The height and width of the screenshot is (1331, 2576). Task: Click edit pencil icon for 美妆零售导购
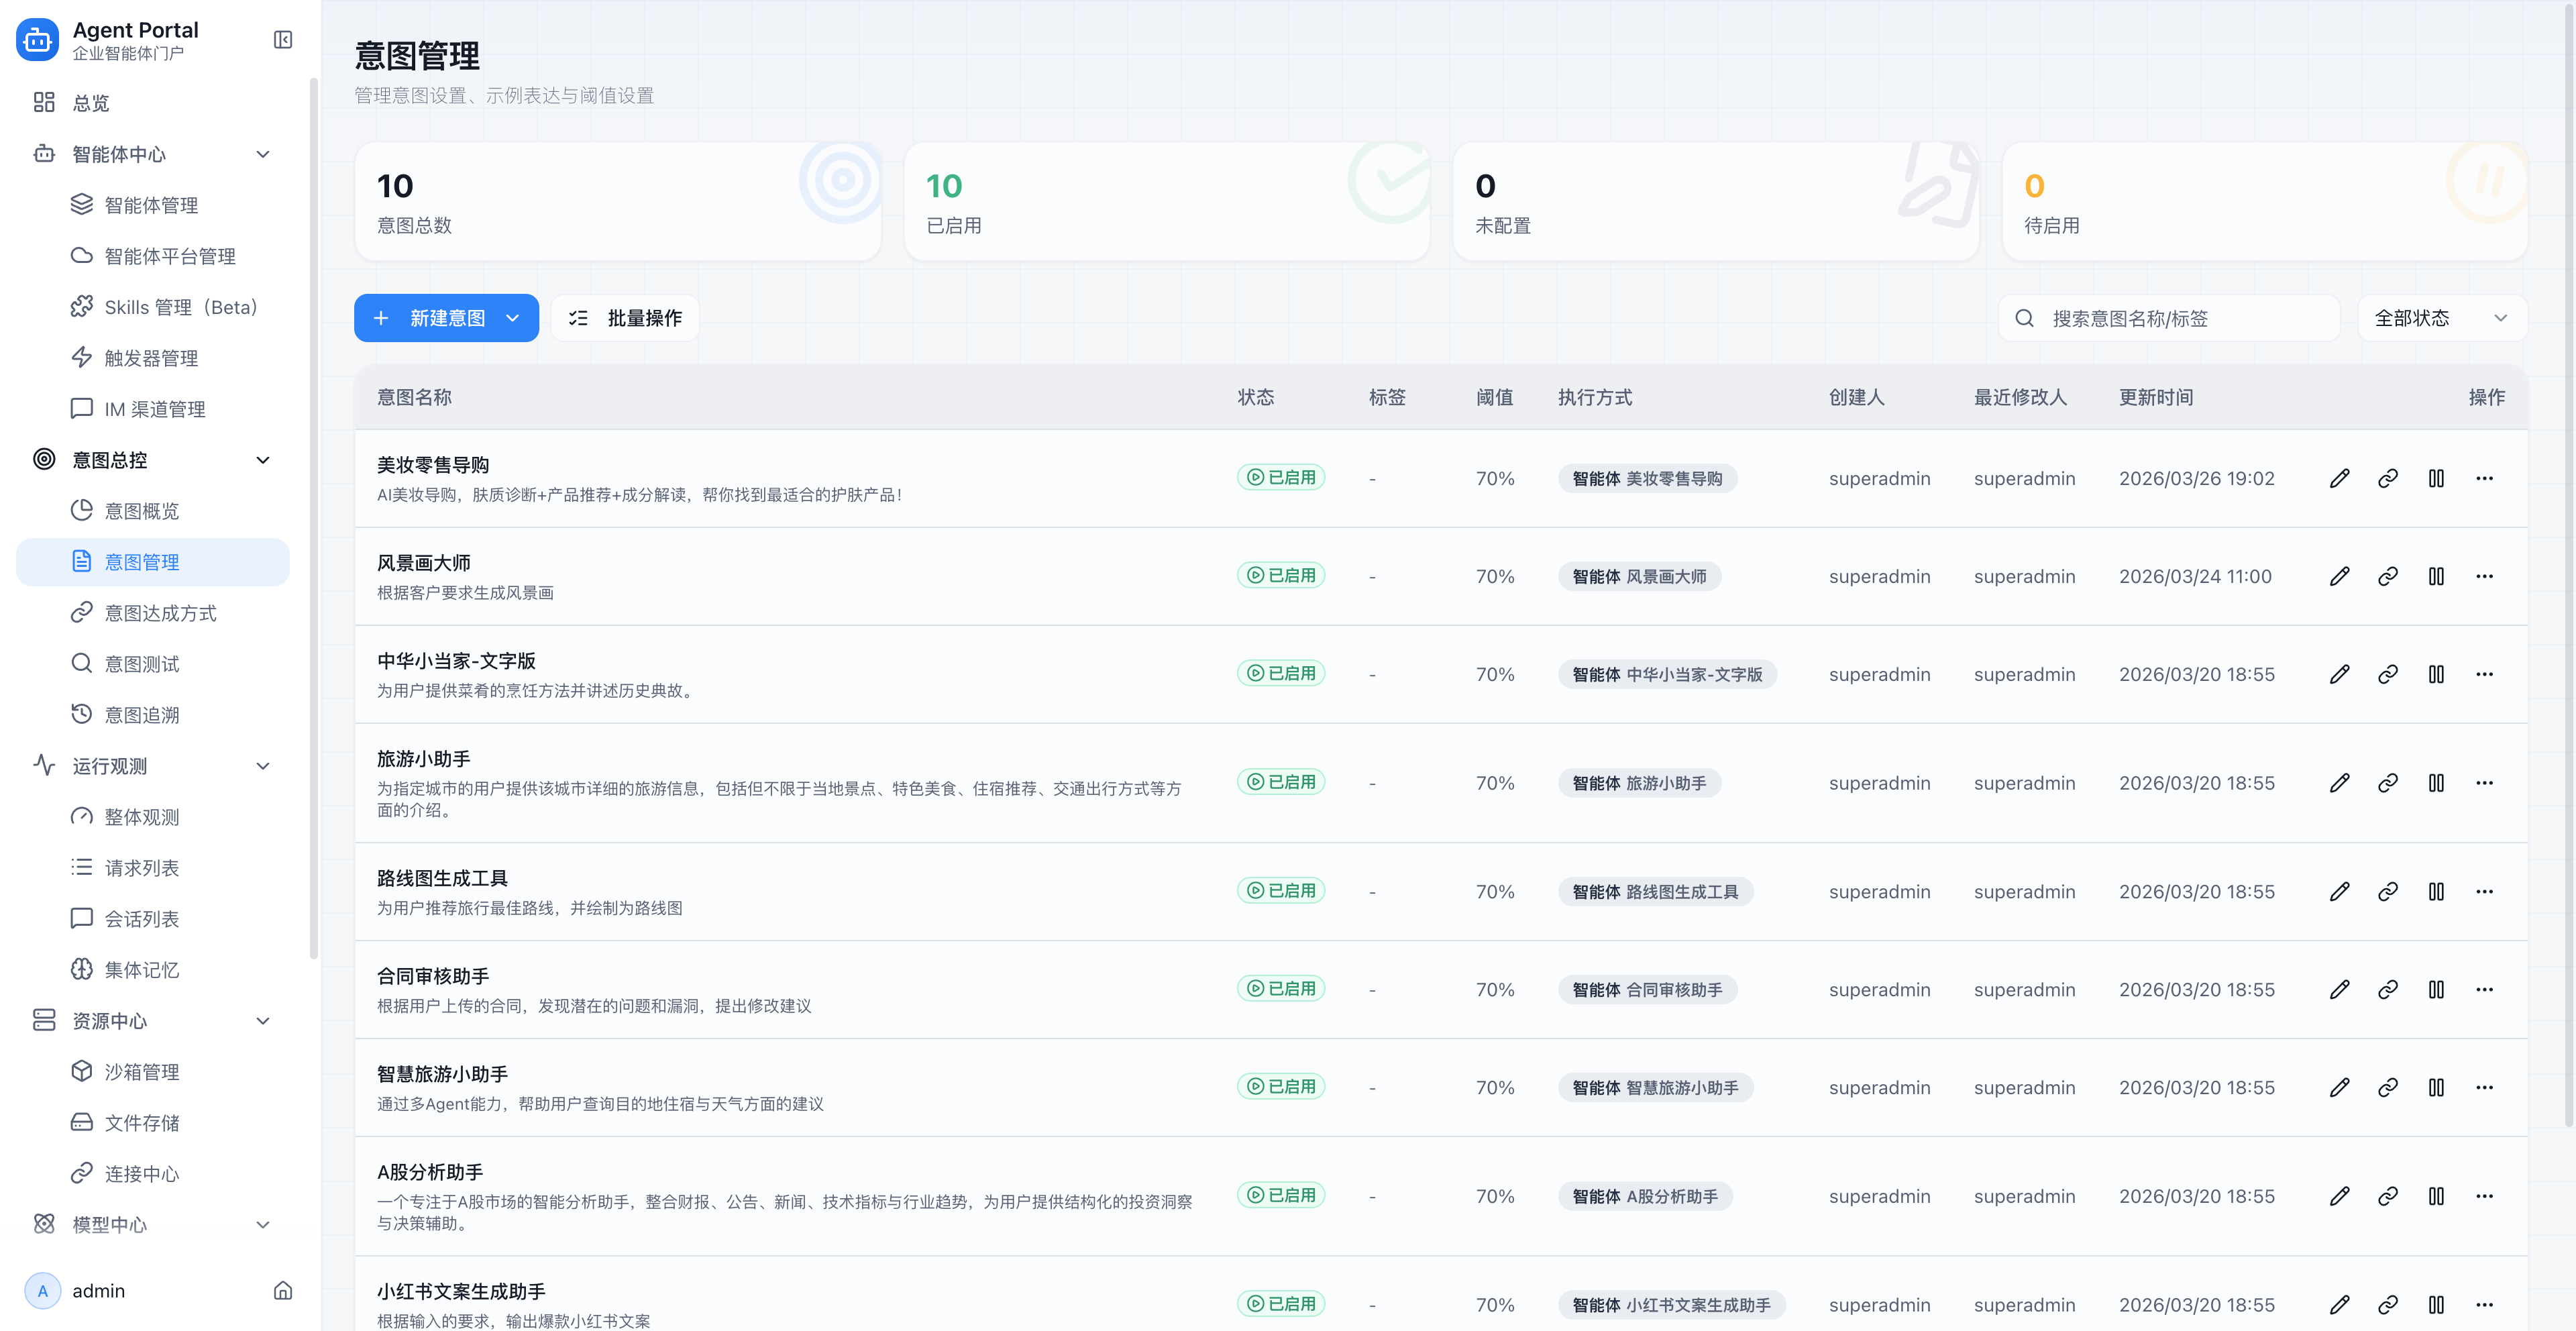click(x=2339, y=478)
